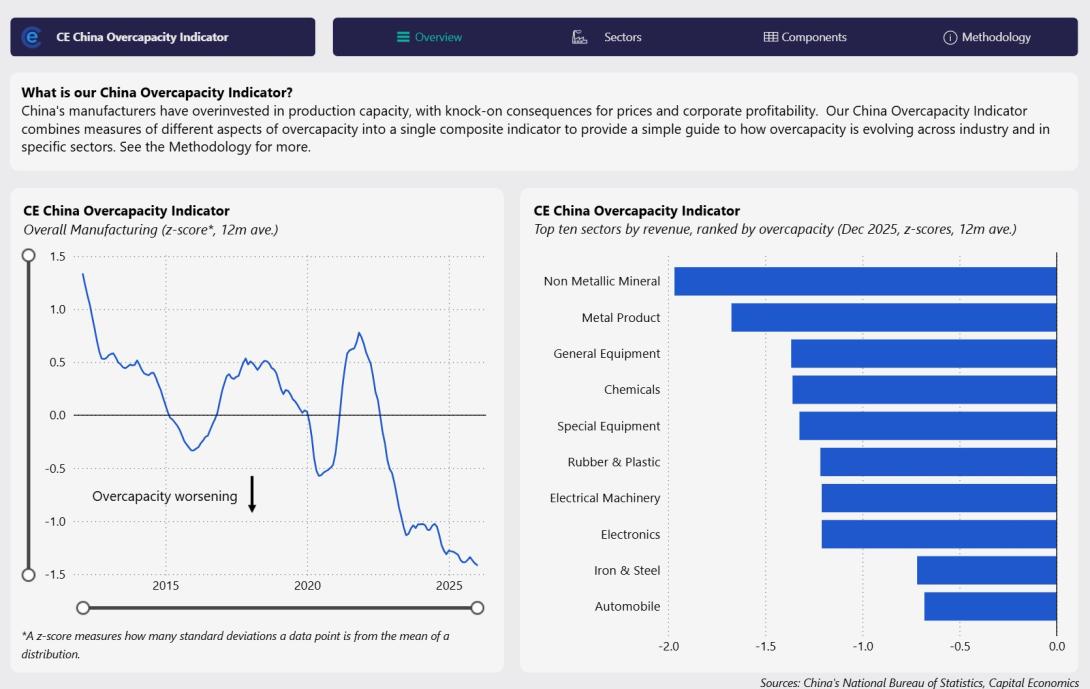Click the Components table icon

770,37
